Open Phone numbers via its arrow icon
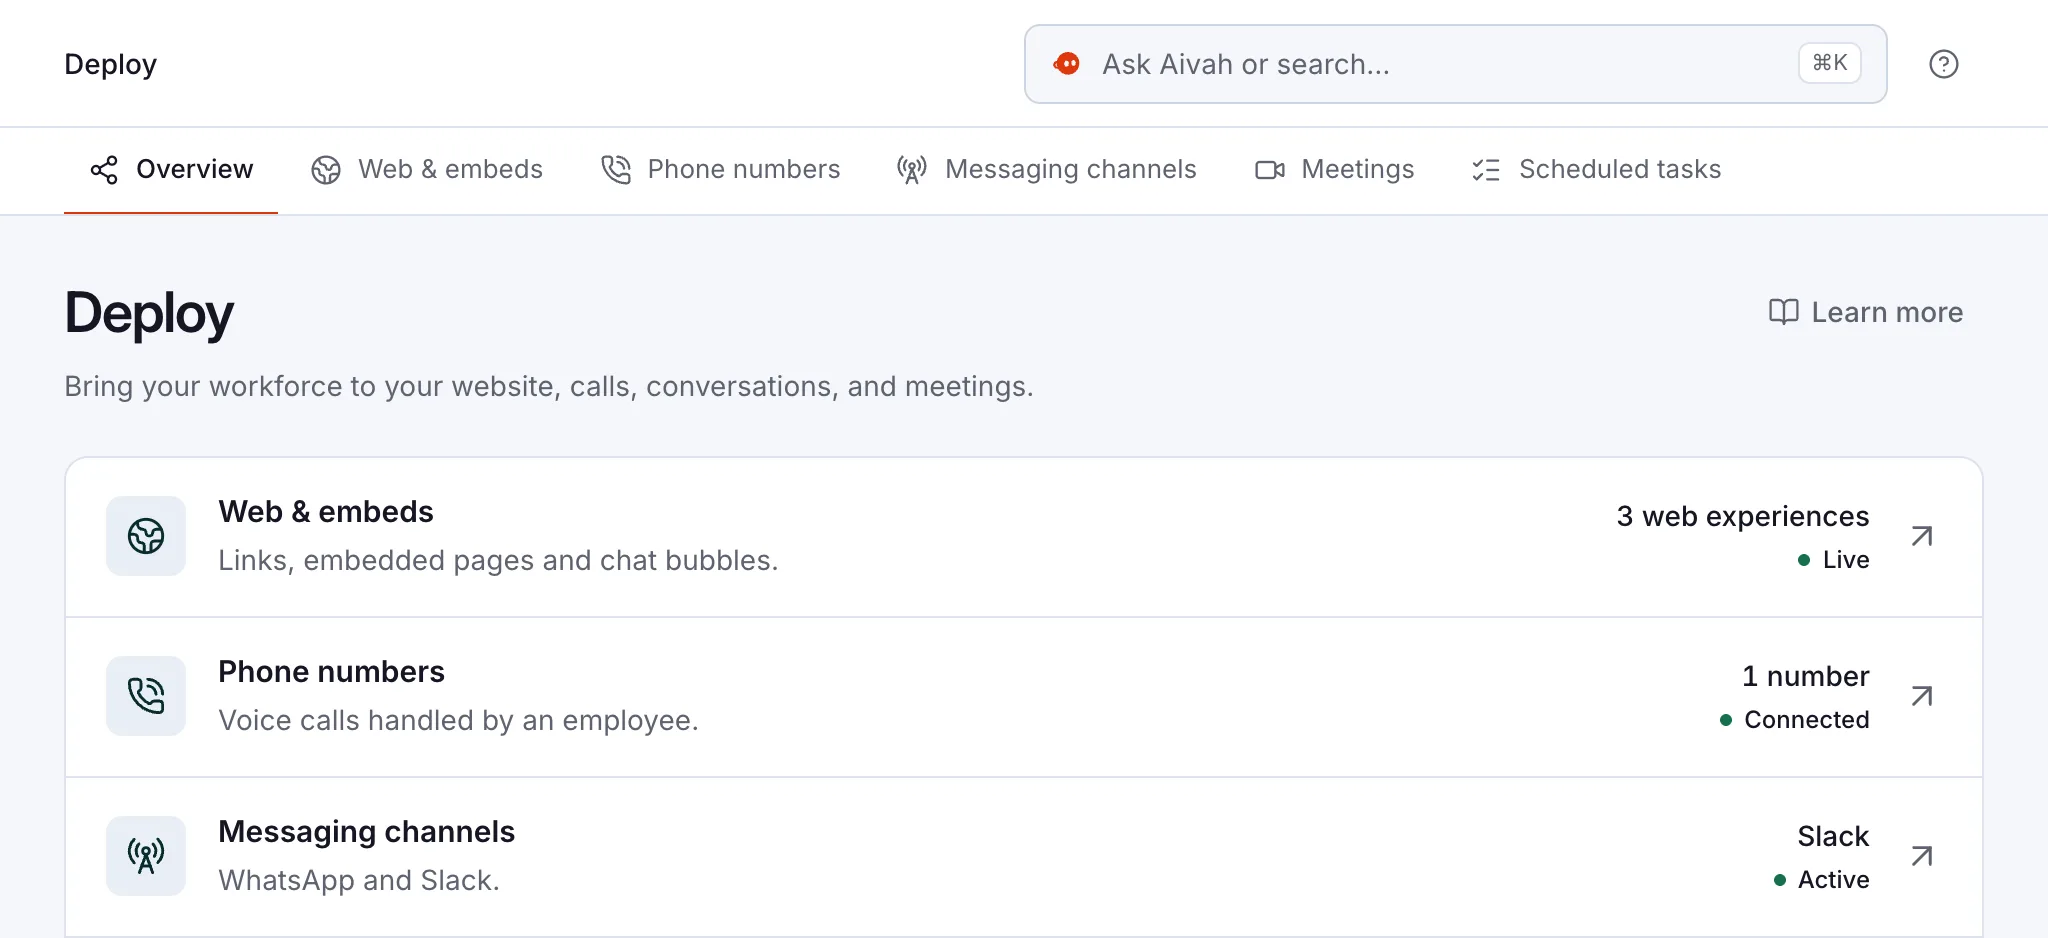 [x=1921, y=696]
